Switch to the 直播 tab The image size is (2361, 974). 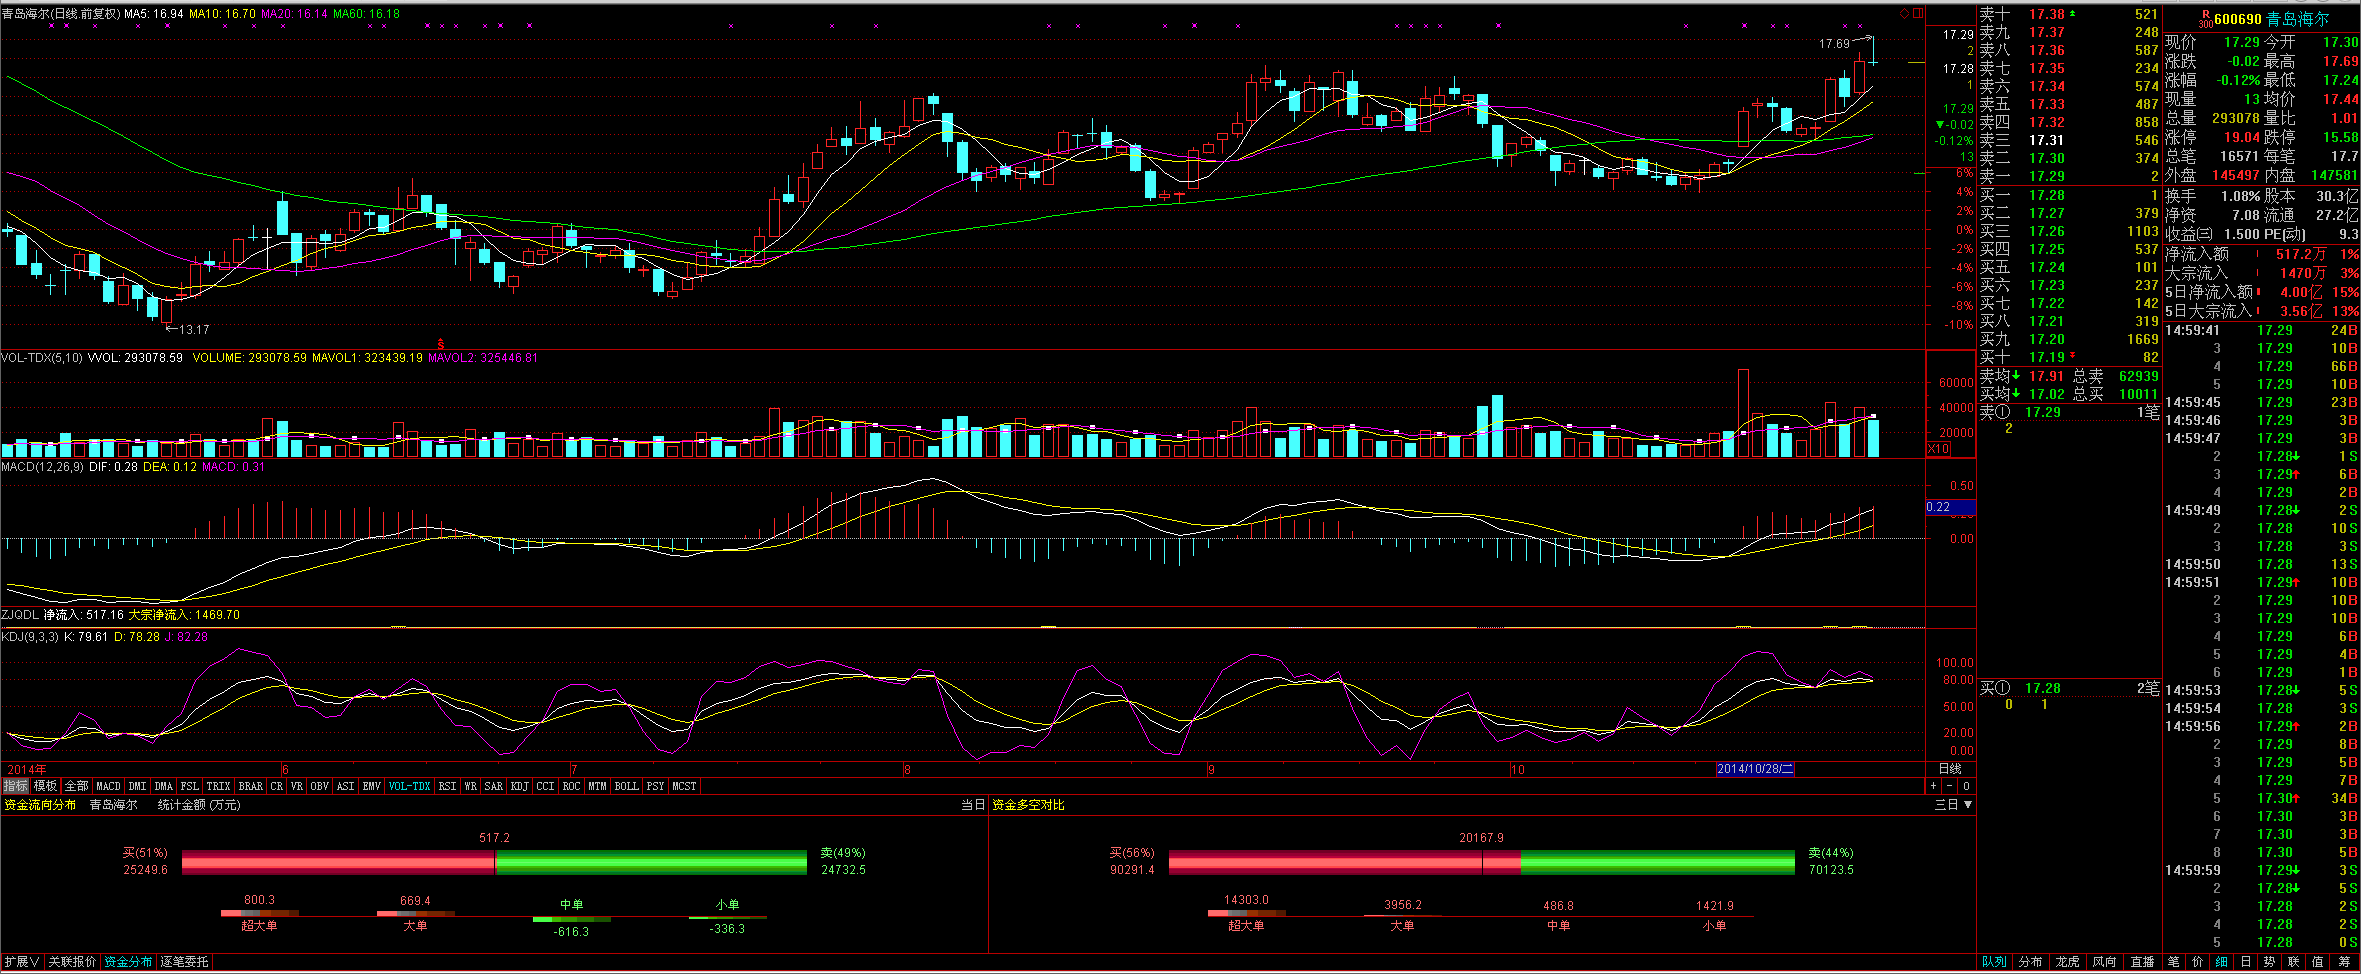[x=2143, y=962]
